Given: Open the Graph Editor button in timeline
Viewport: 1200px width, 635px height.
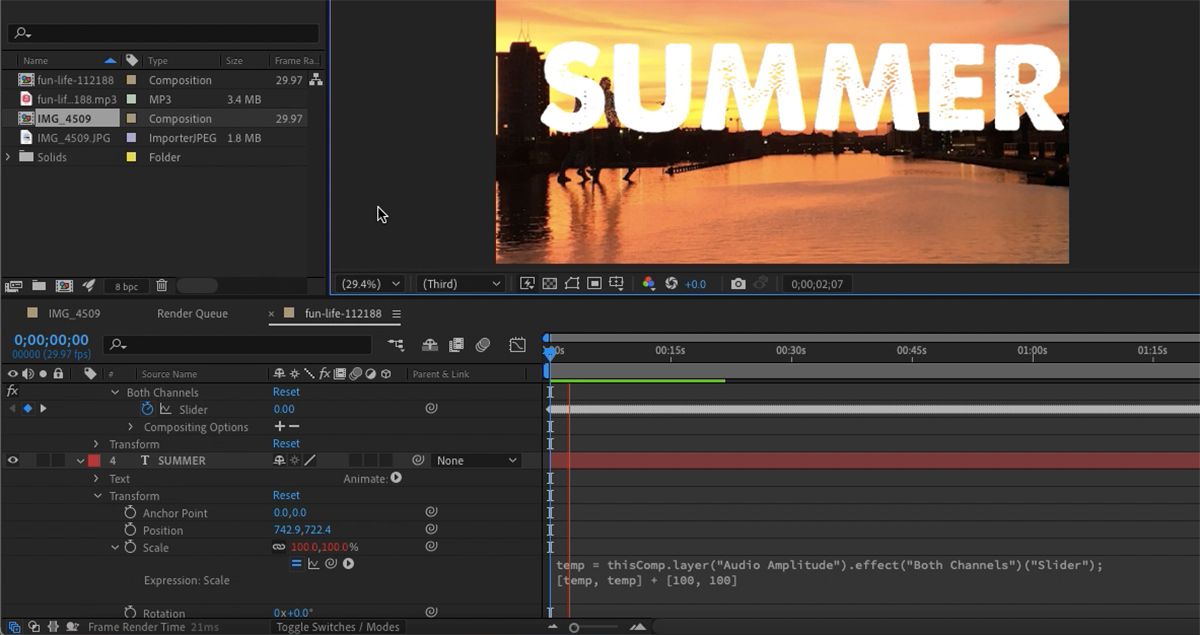Looking at the screenshot, I should (x=517, y=345).
